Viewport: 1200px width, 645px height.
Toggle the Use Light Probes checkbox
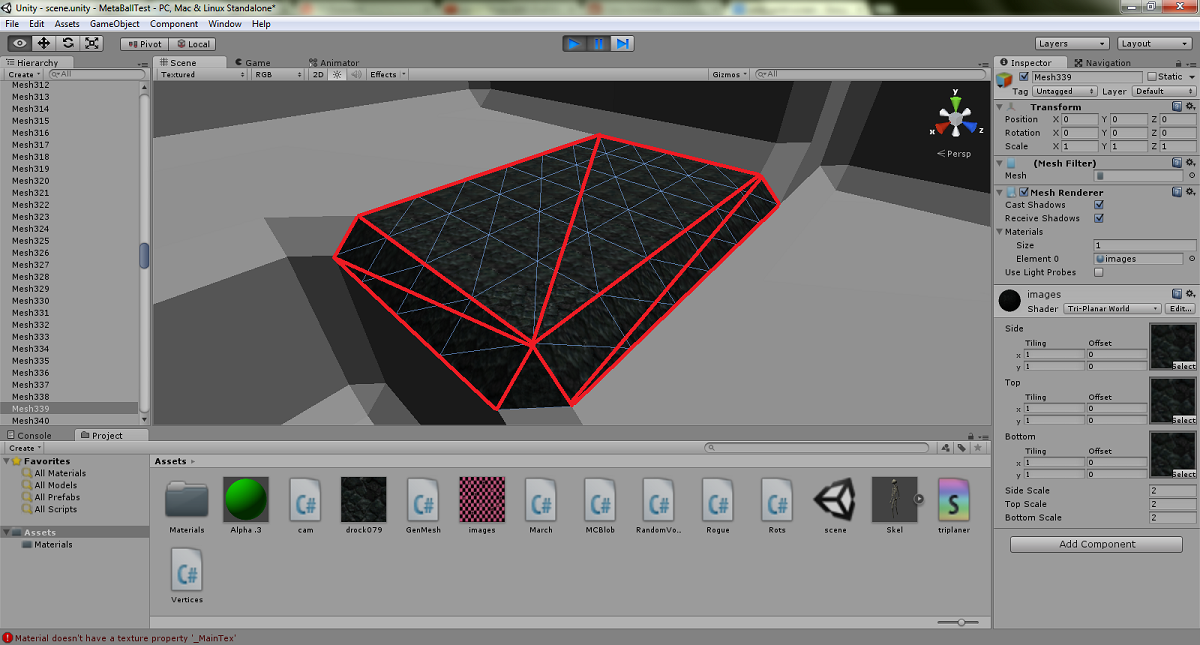click(1099, 272)
